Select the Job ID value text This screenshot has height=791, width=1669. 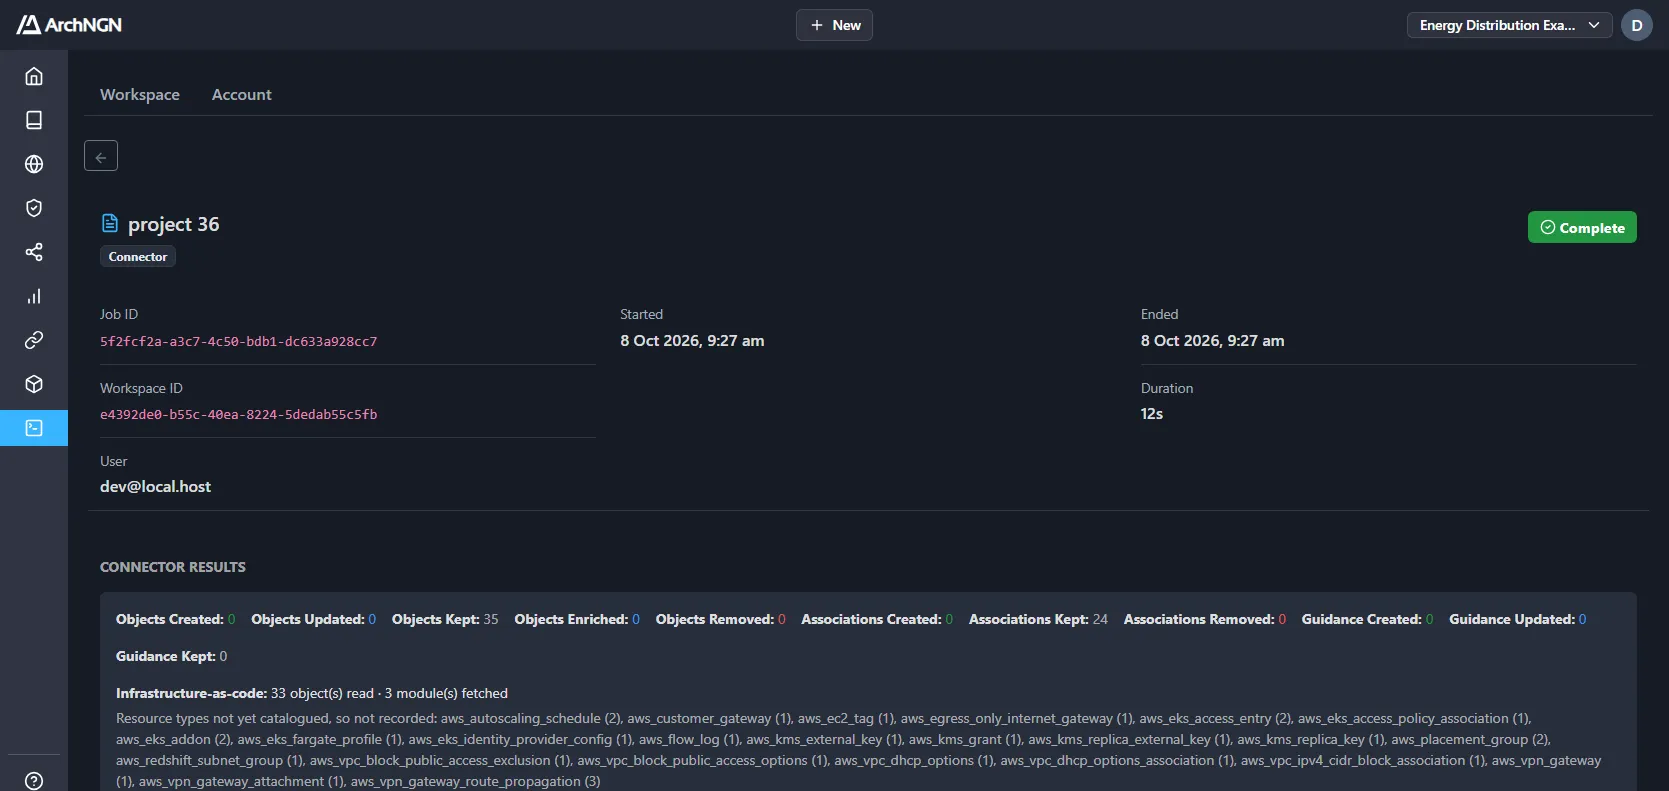[x=239, y=341]
